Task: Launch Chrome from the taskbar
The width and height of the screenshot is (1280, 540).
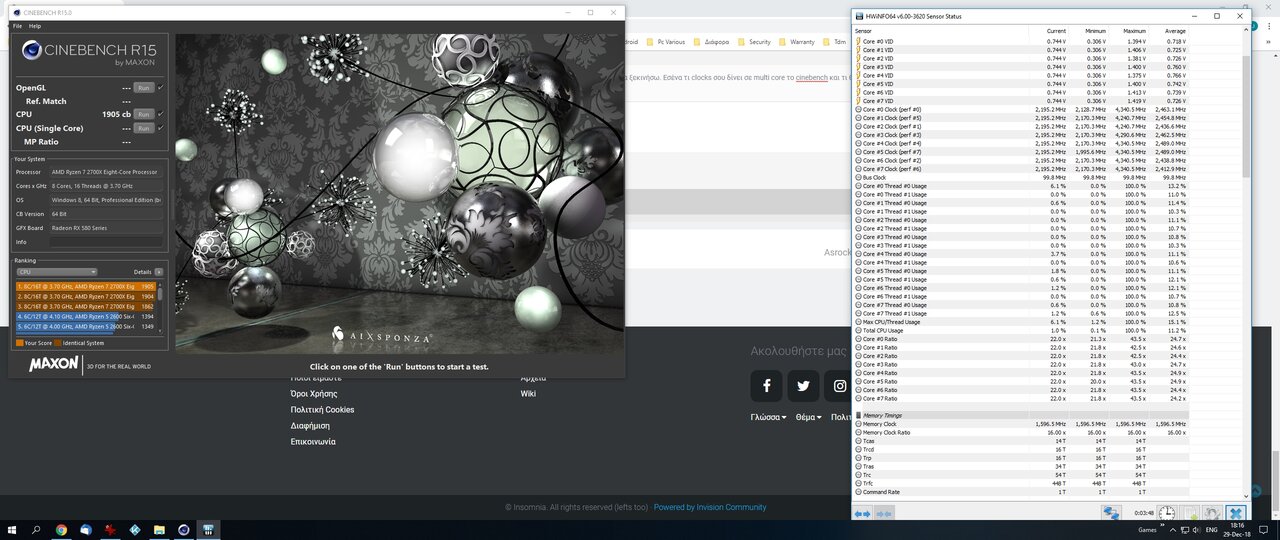Action: [61, 529]
